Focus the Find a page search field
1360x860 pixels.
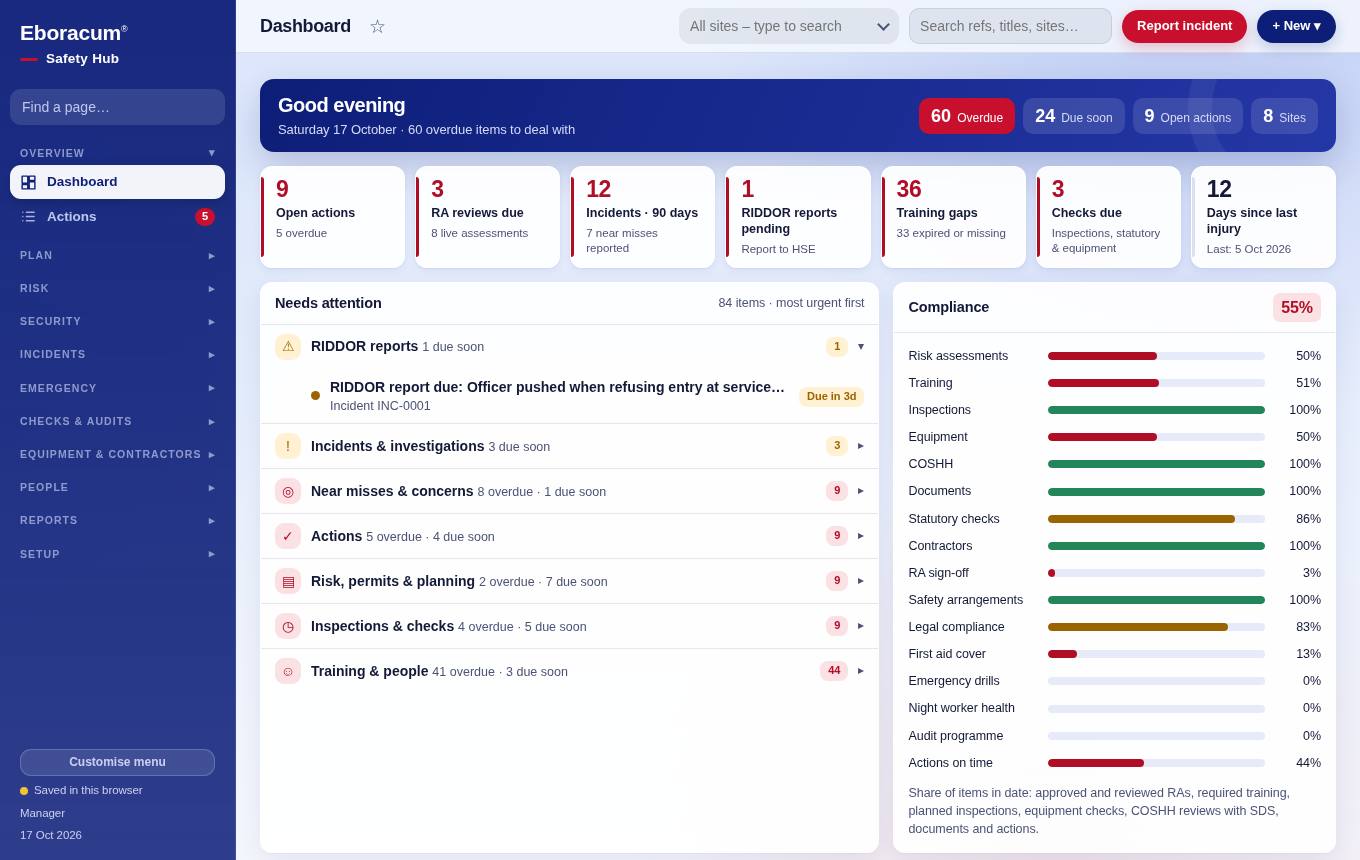[x=118, y=107]
